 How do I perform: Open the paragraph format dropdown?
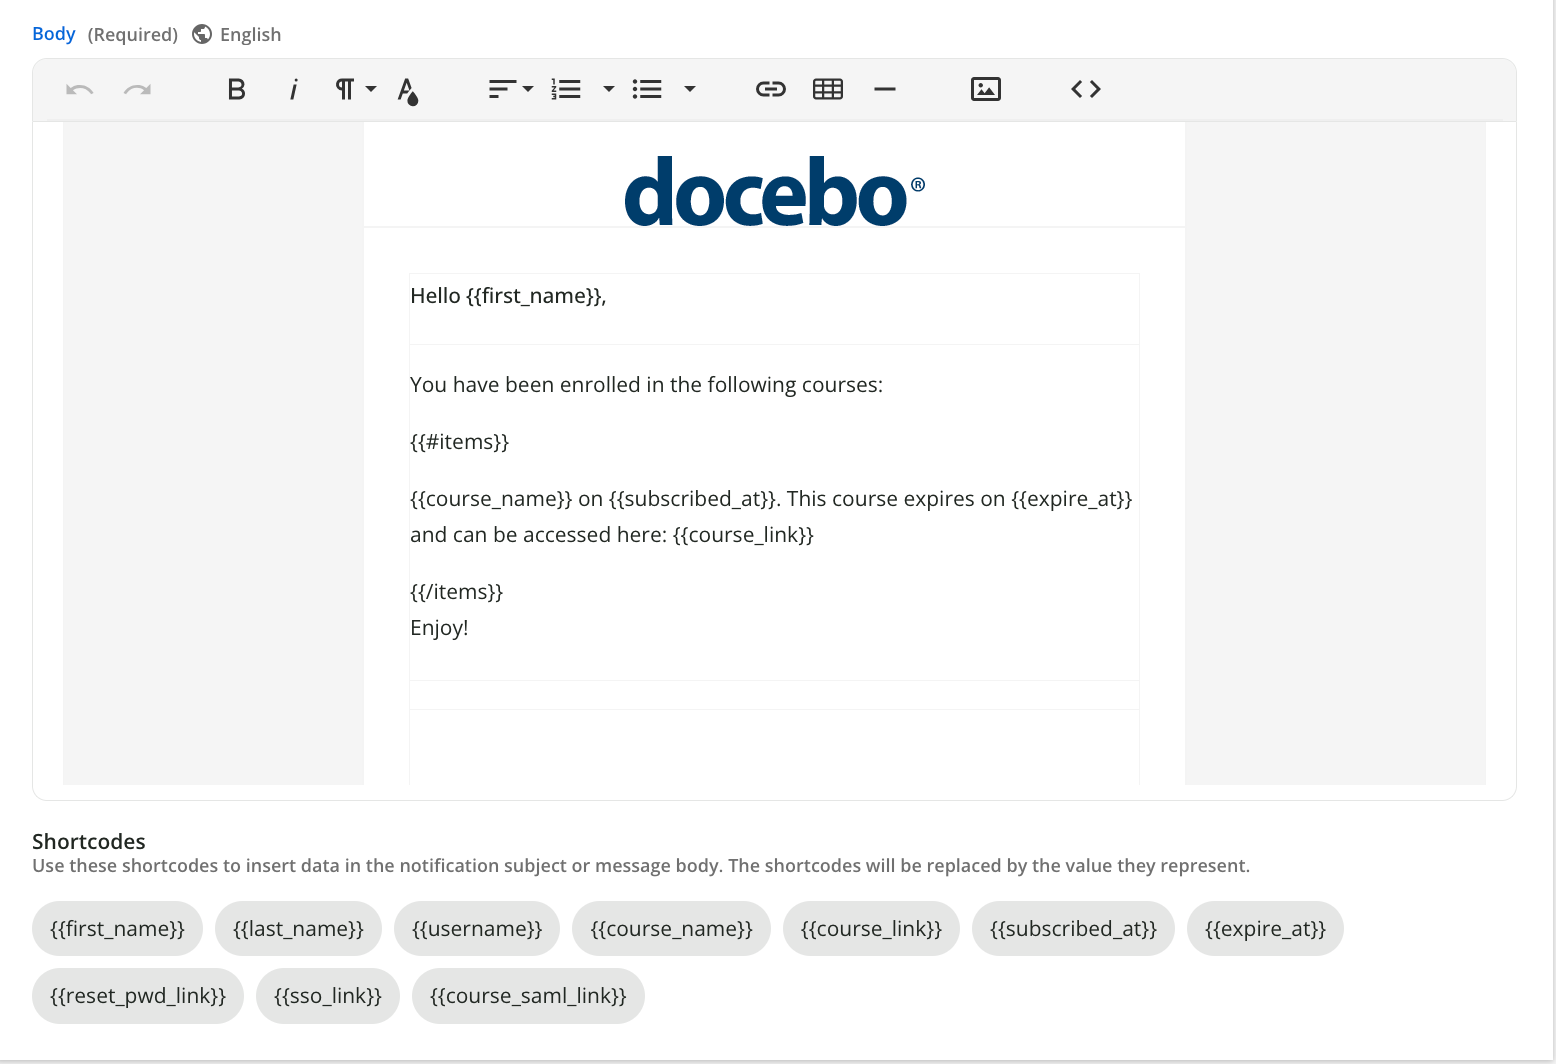[354, 90]
